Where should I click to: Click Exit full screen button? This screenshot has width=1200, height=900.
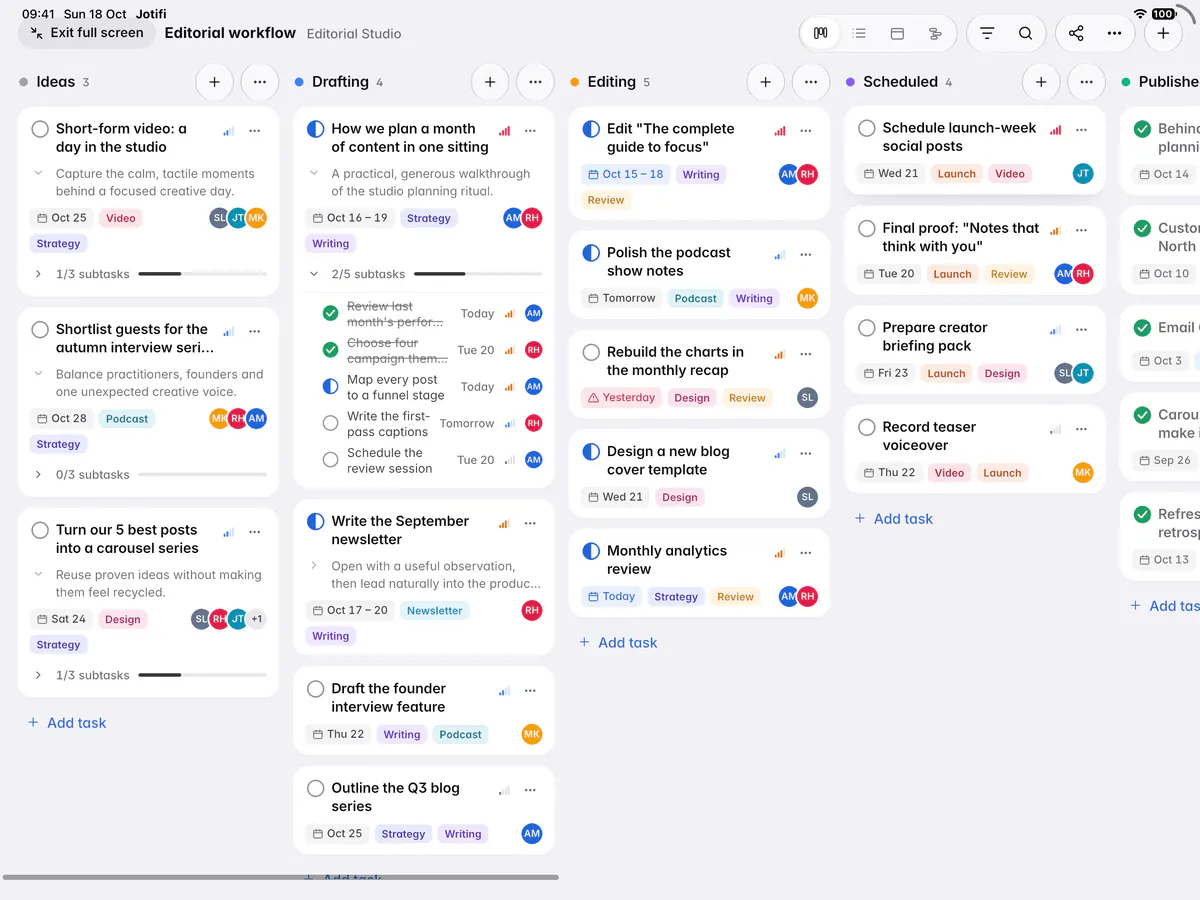pyautogui.click(x=87, y=33)
